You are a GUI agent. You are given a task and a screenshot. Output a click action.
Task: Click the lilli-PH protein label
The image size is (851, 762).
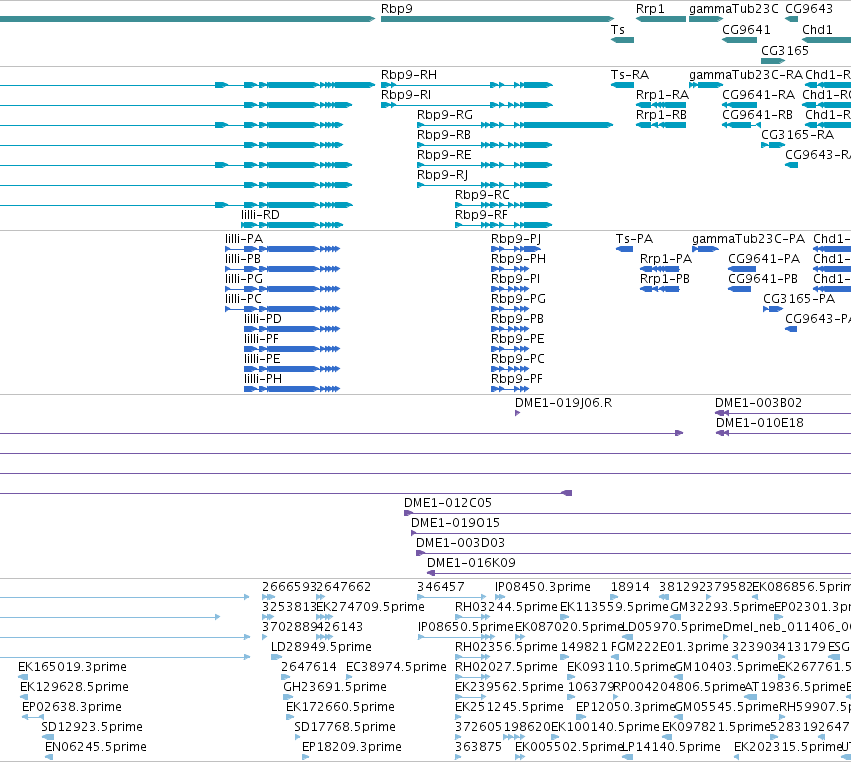coord(263,379)
